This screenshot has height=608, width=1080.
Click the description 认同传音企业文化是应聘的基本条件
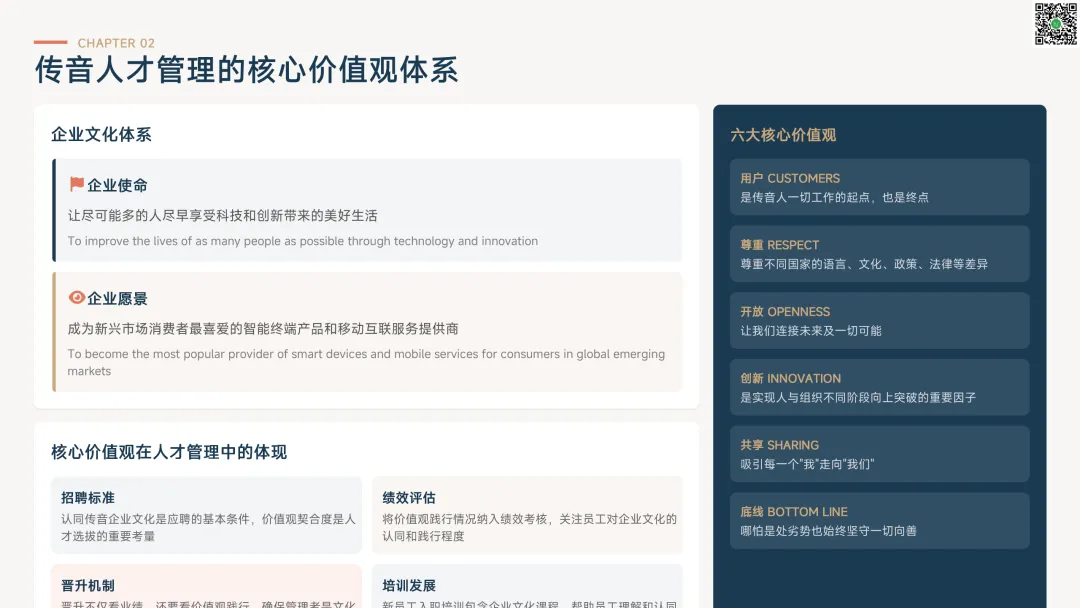(x=208, y=527)
